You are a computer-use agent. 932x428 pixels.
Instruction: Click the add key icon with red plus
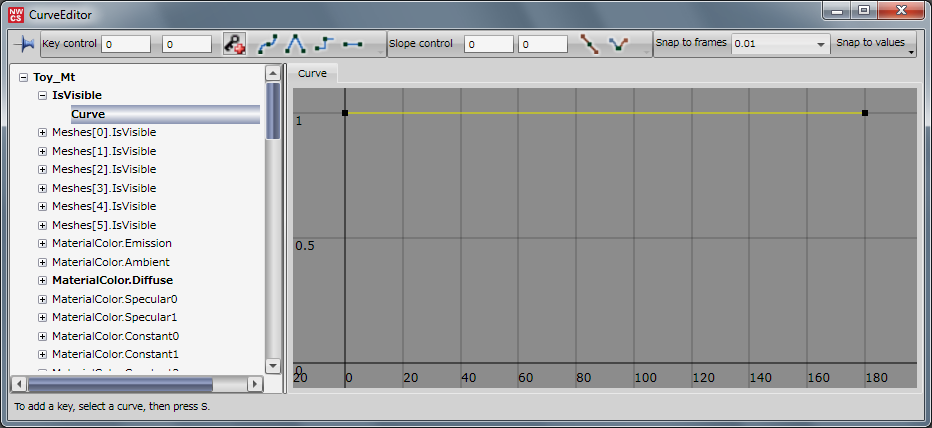click(234, 45)
